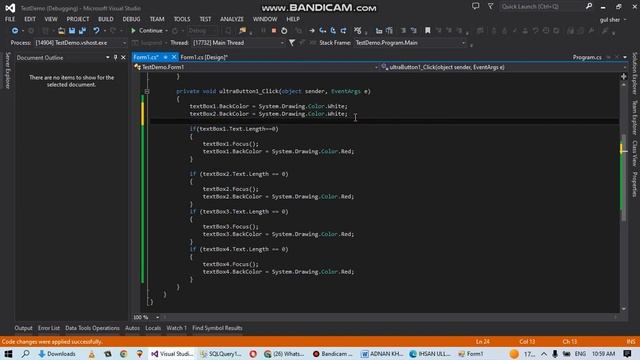Close the Form1.cs* tab

[174, 57]
